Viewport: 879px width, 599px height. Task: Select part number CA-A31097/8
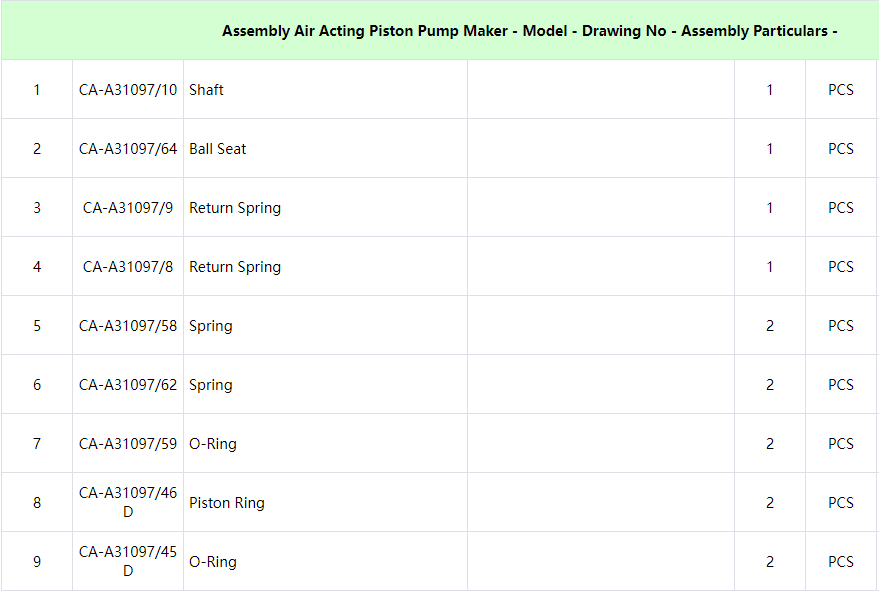pyautogui.click(x=128, y=267)
